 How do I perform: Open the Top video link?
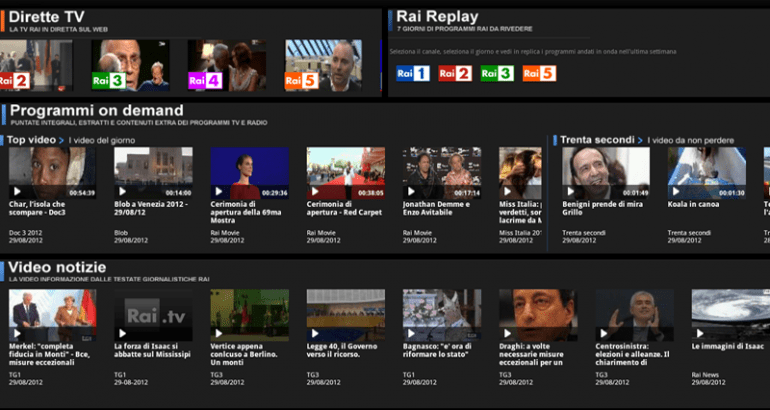31,140
